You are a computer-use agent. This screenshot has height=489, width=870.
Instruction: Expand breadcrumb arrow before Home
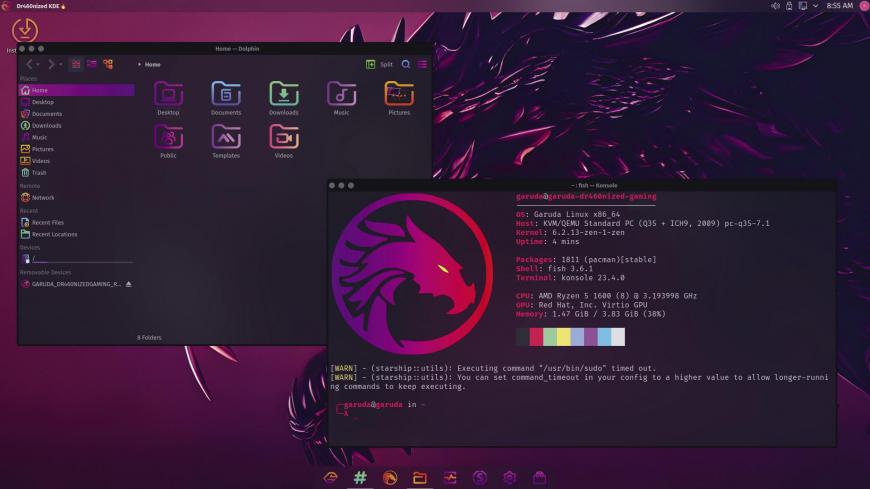coord(139,64)
